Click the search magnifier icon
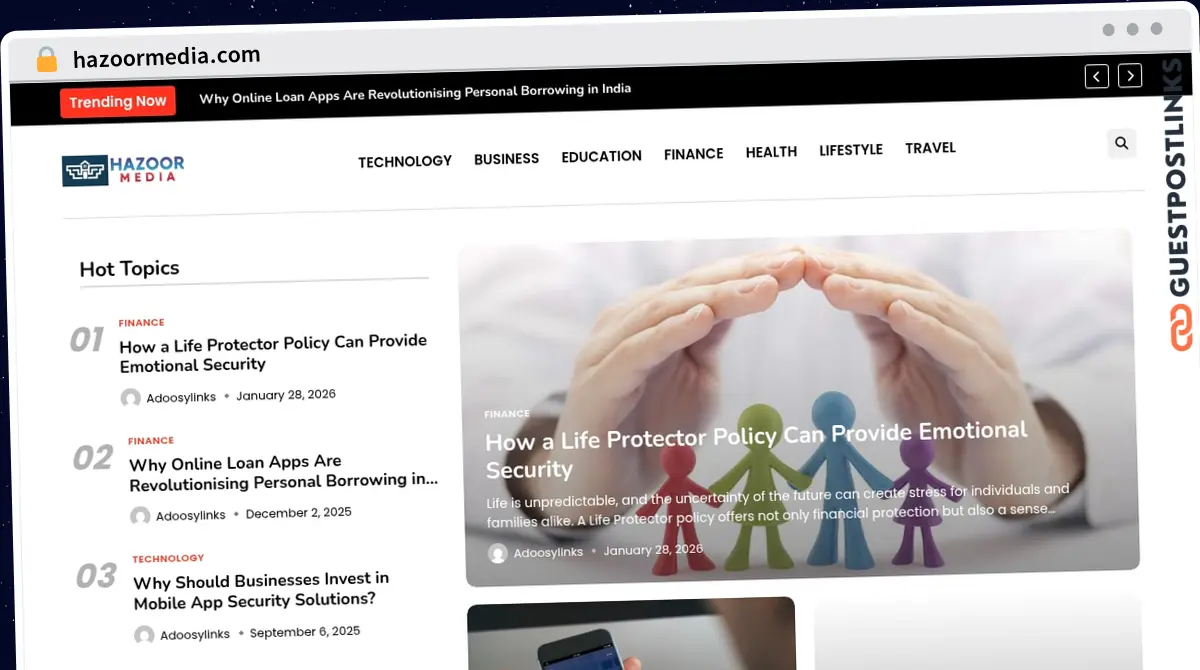 tap(1121, 143)
